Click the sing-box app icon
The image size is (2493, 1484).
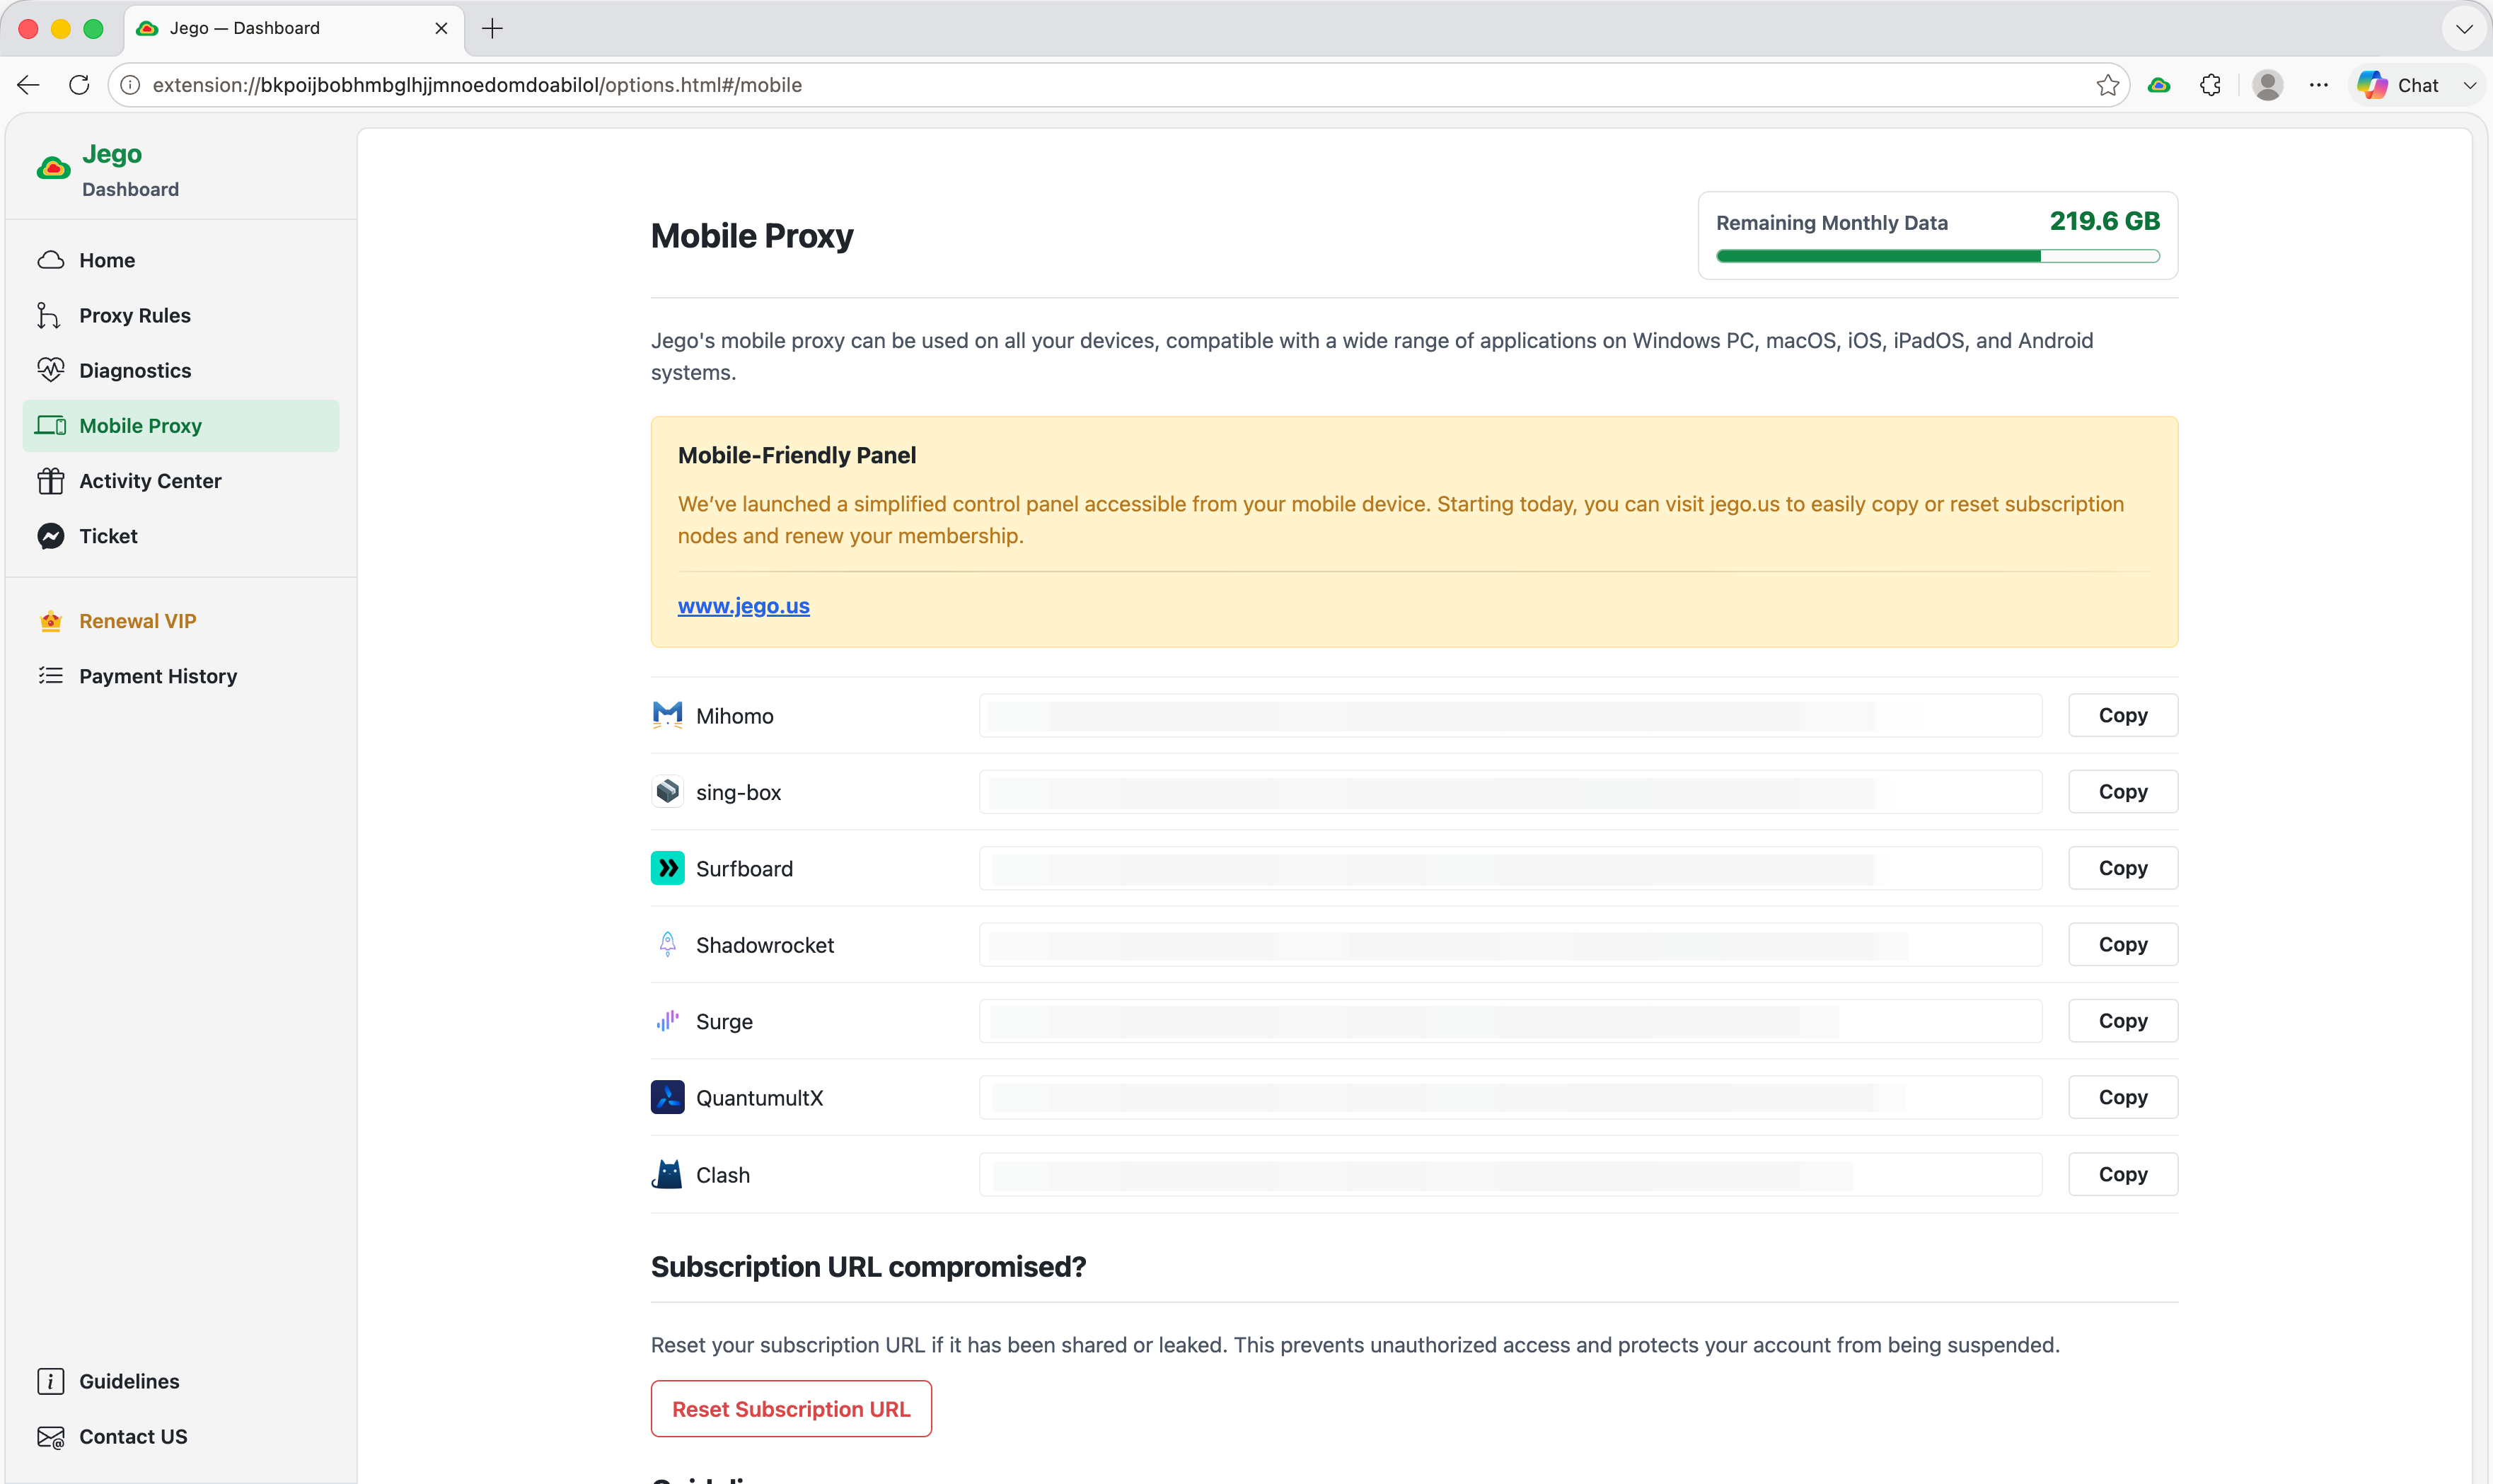point(668,792)
